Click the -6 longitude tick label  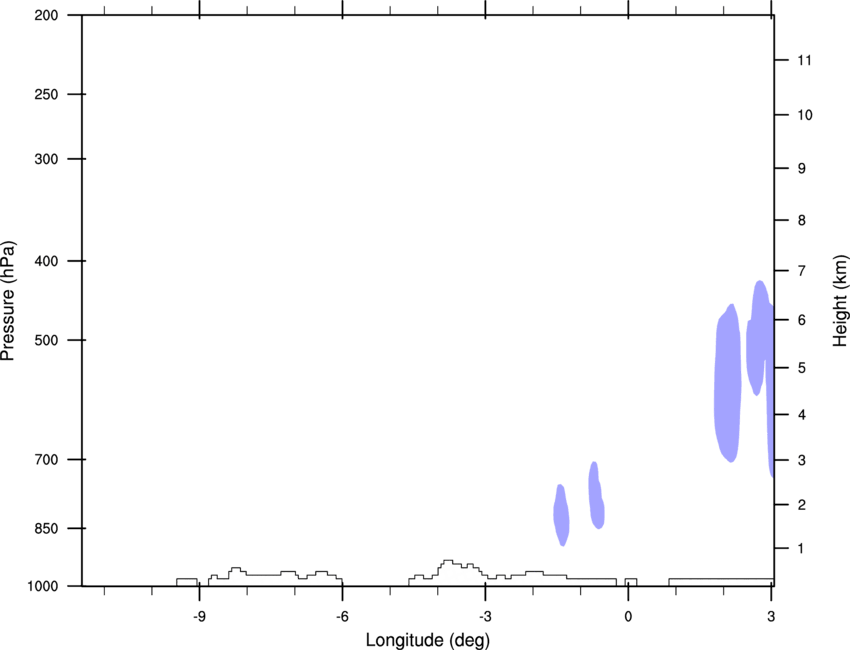point(342,616)
